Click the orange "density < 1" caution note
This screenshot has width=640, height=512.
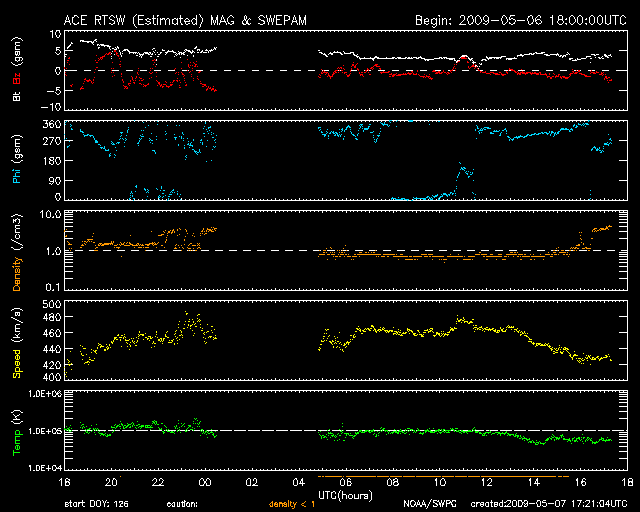pos(292,504)
